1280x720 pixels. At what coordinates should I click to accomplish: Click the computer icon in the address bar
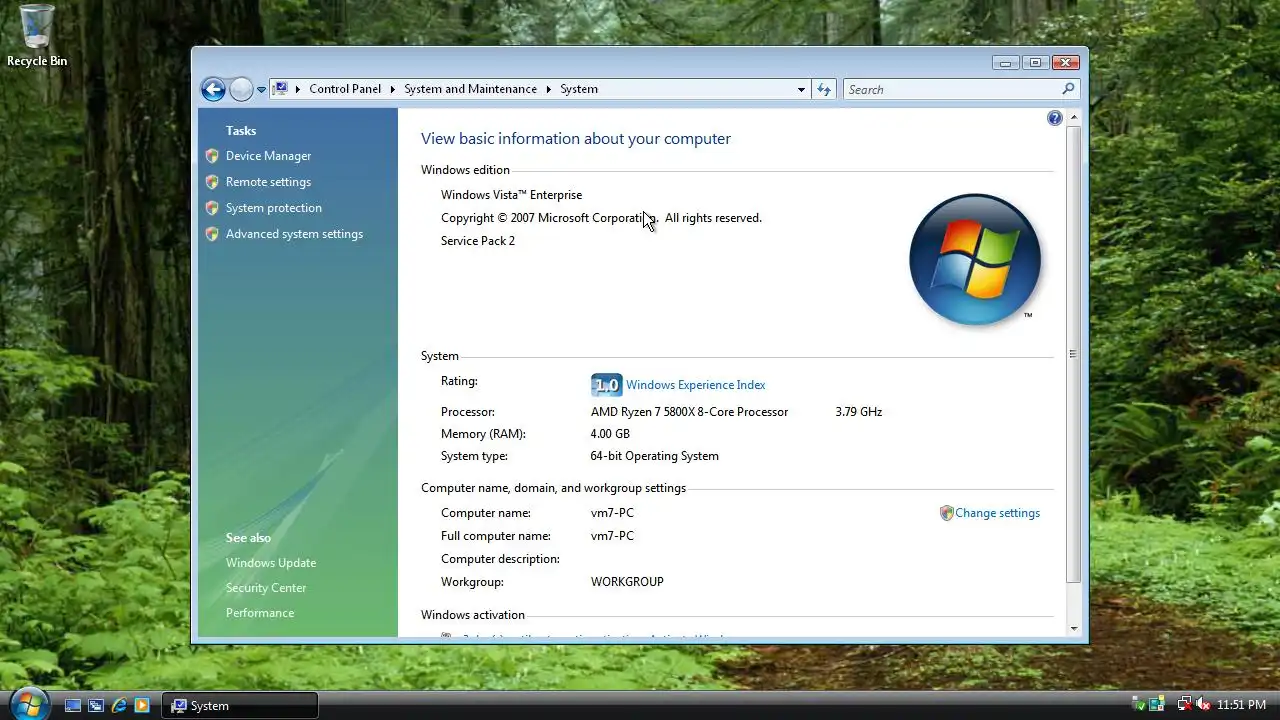(281, 89)
